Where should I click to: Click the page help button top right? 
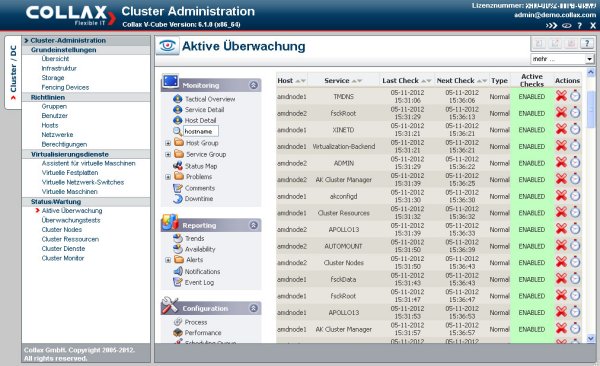tap(587, 44)
